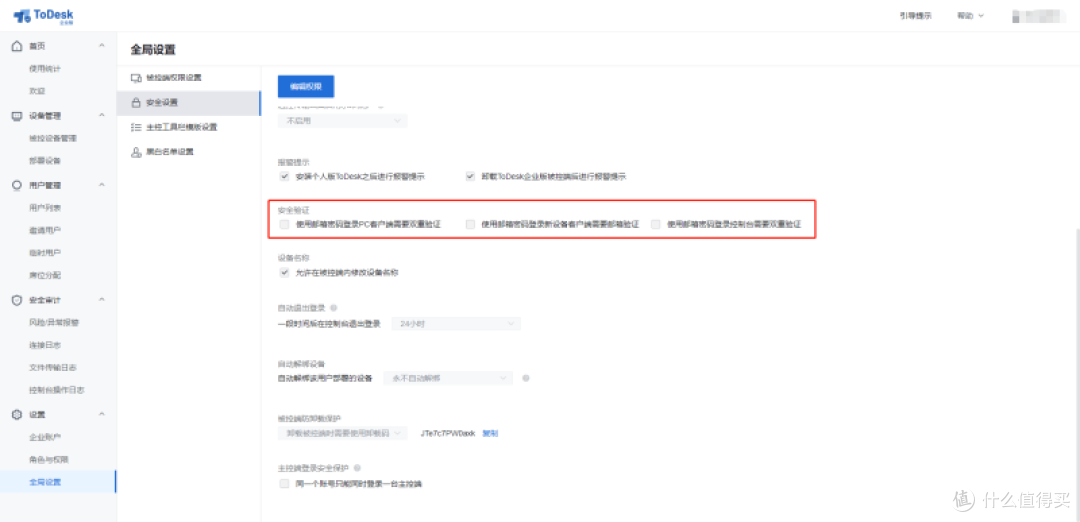Collapse the 设置 section chevron
This screenshot has width=1080, height=522.
pos(102,415)
